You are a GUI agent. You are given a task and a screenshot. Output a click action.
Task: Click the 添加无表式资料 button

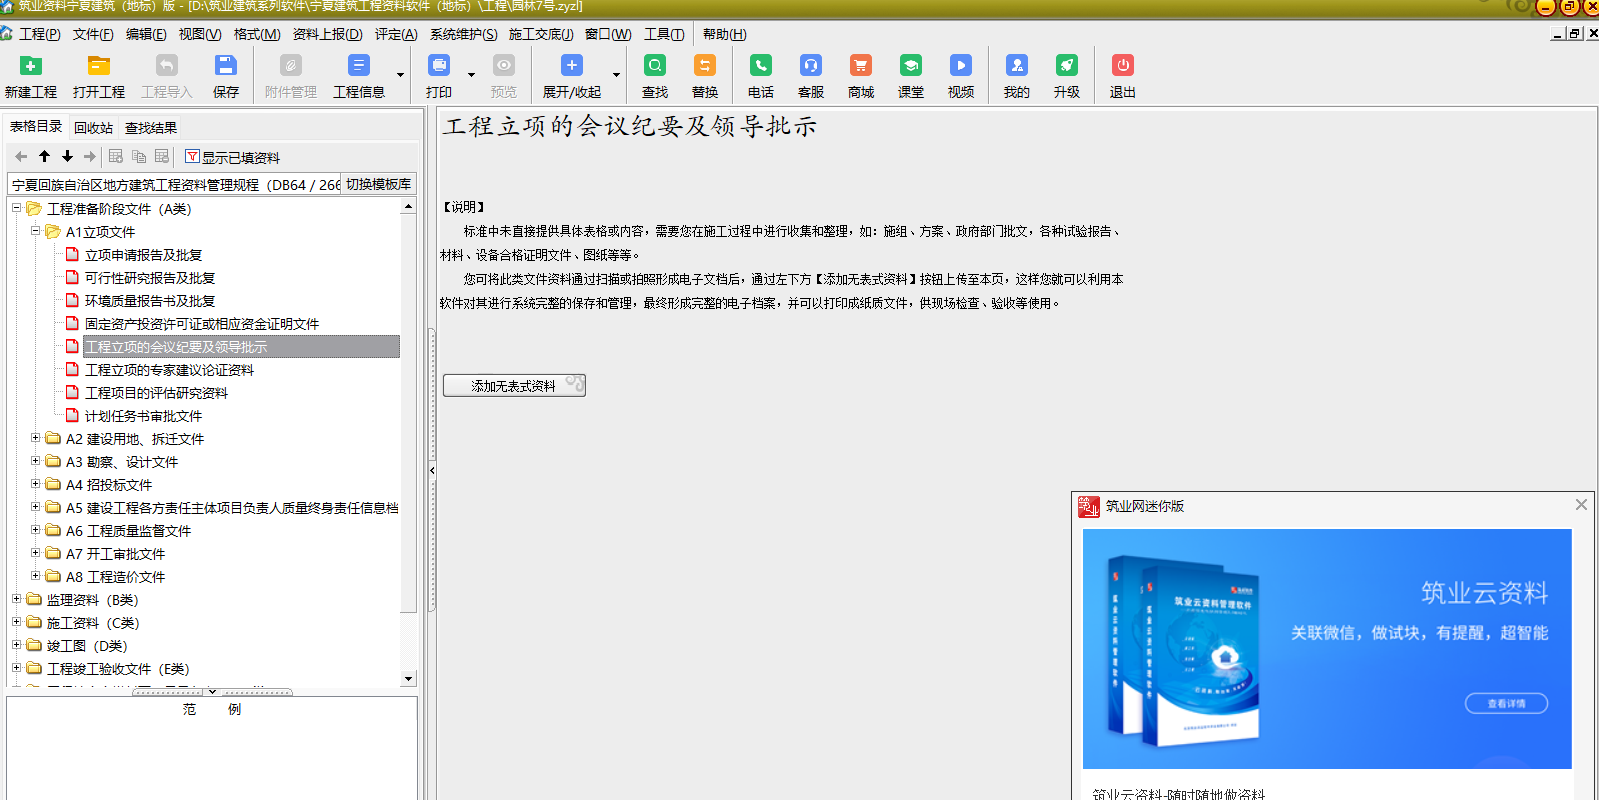[x=514, y=386]
